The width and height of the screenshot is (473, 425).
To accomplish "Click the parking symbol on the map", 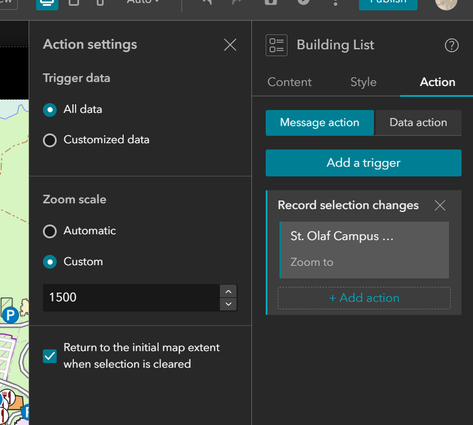I will [10, 315].
